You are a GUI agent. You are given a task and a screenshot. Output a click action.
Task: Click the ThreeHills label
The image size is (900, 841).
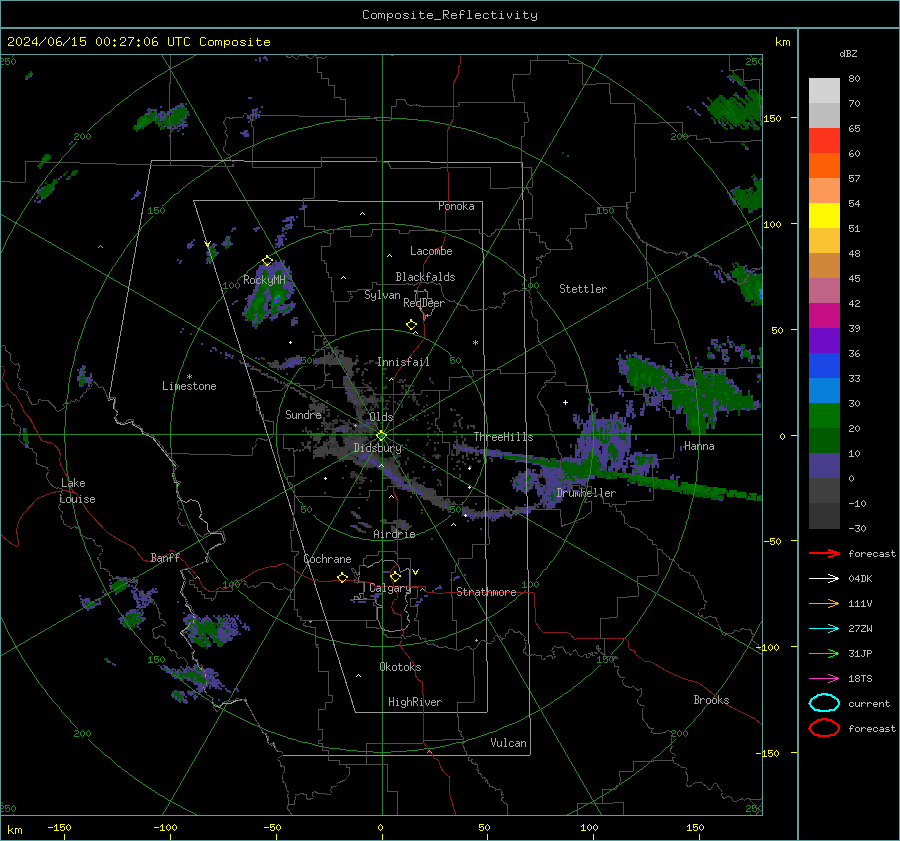click(x=503, y=437)
